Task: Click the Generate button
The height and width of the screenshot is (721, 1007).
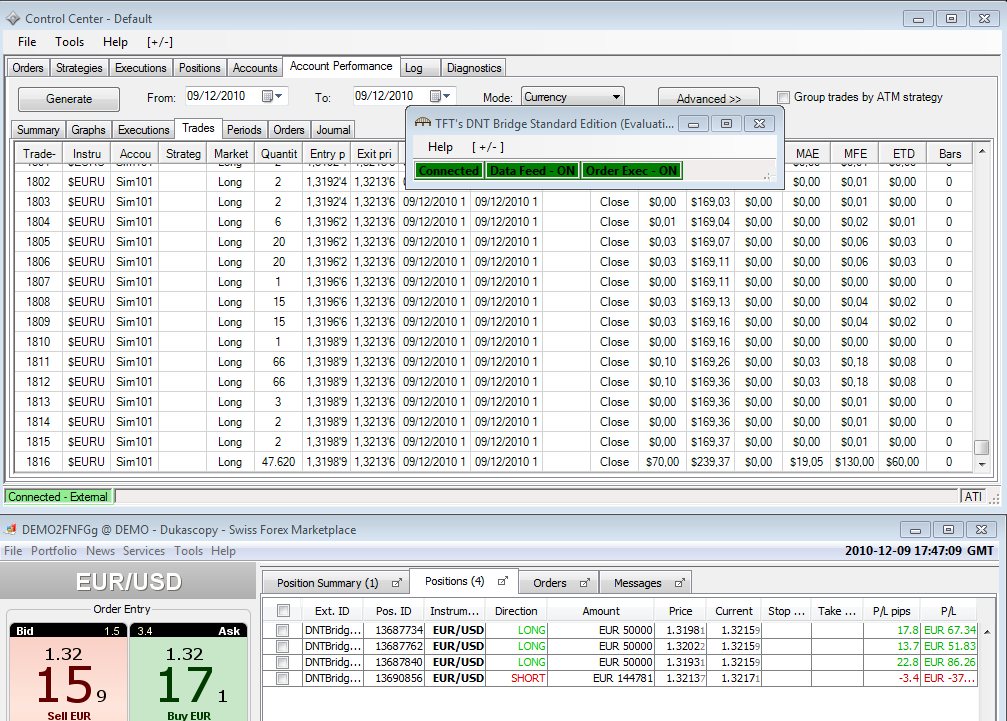Action: (x=69, y=99)
